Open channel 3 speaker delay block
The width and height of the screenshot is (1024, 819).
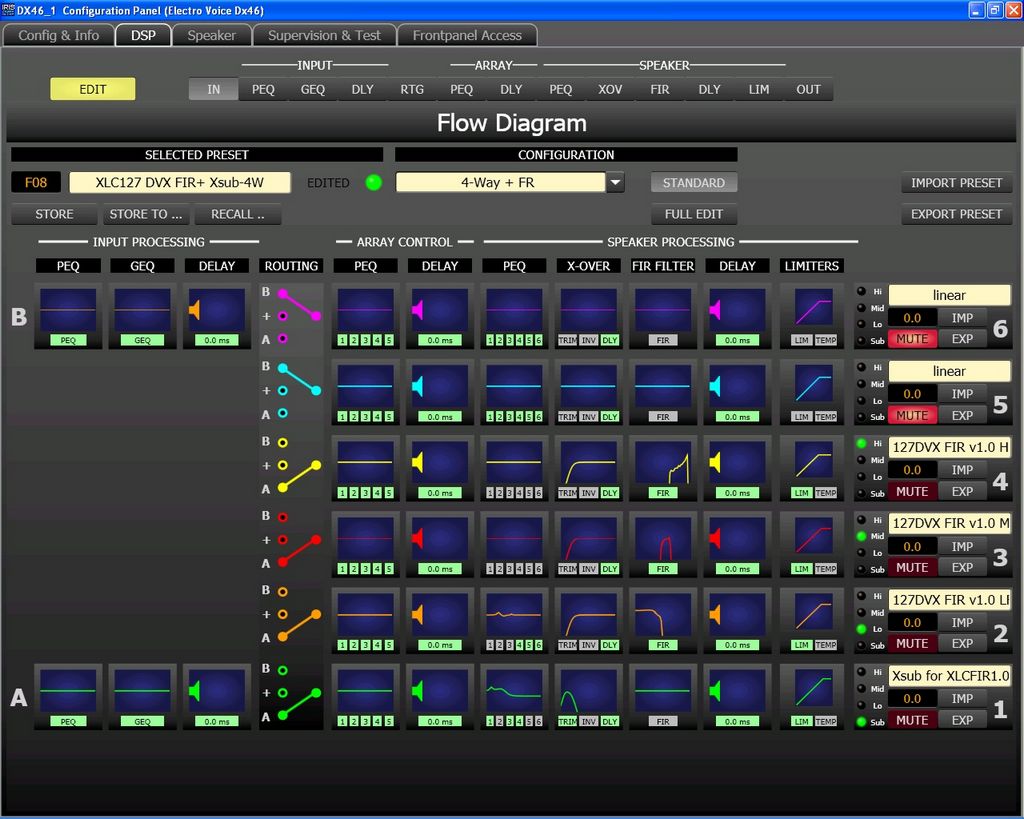click(x=737, y=545)
